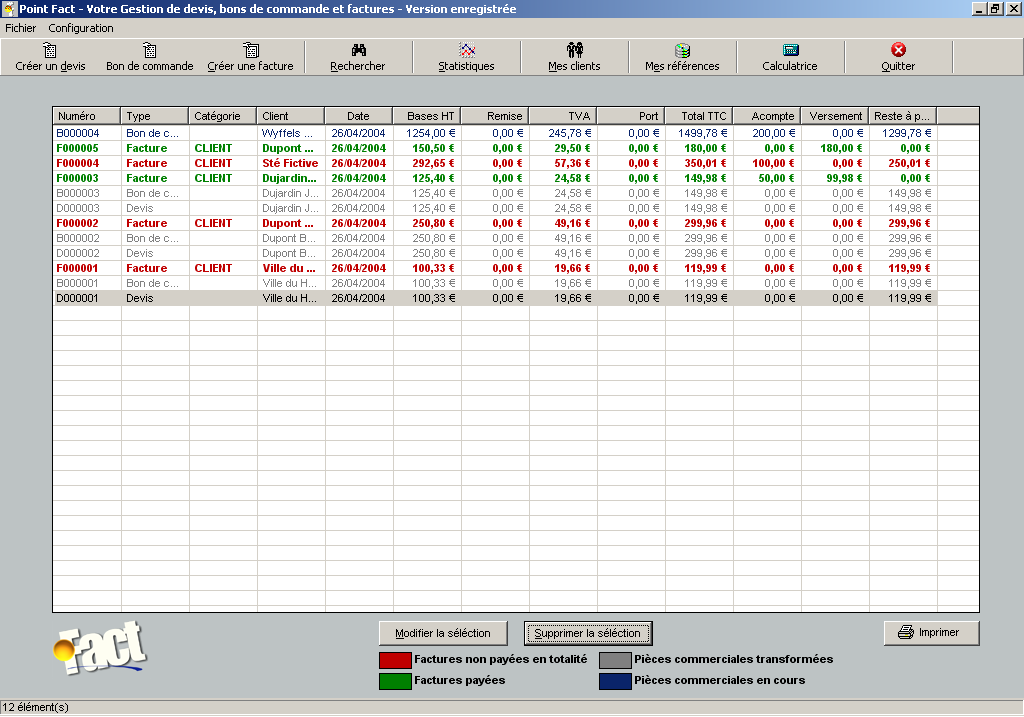Select invoice row F000003
This screenshot has width=1024, height=717.
(x=495, y=178)
